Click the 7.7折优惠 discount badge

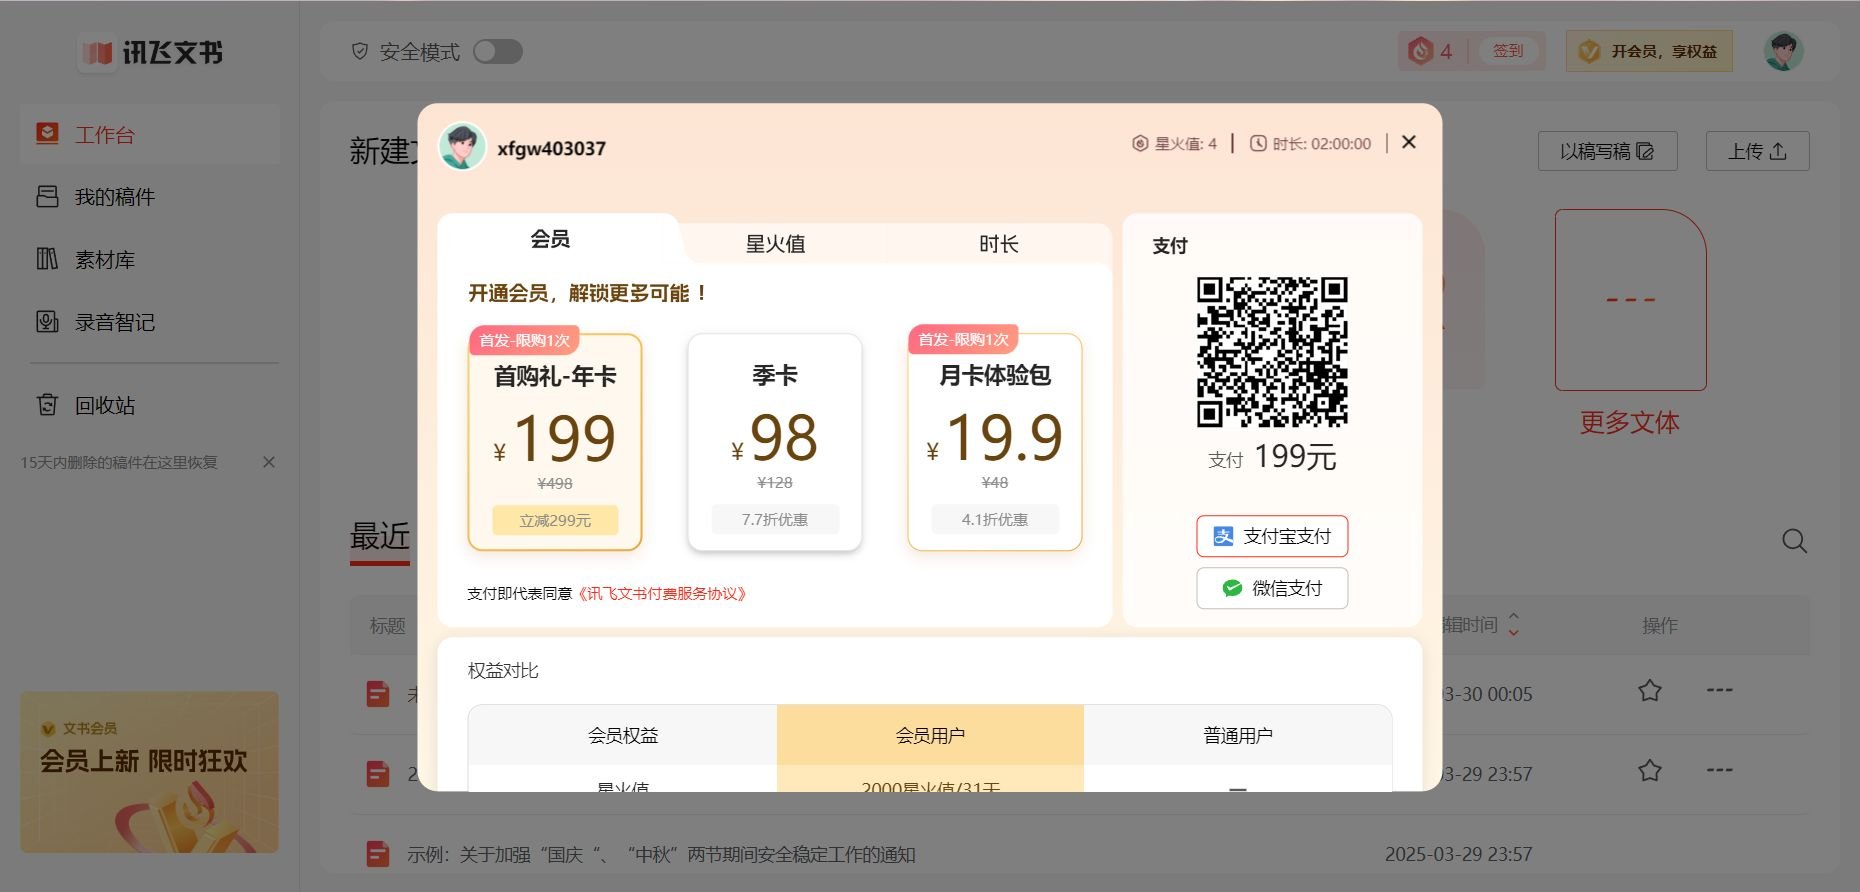[x=775, y=520]
